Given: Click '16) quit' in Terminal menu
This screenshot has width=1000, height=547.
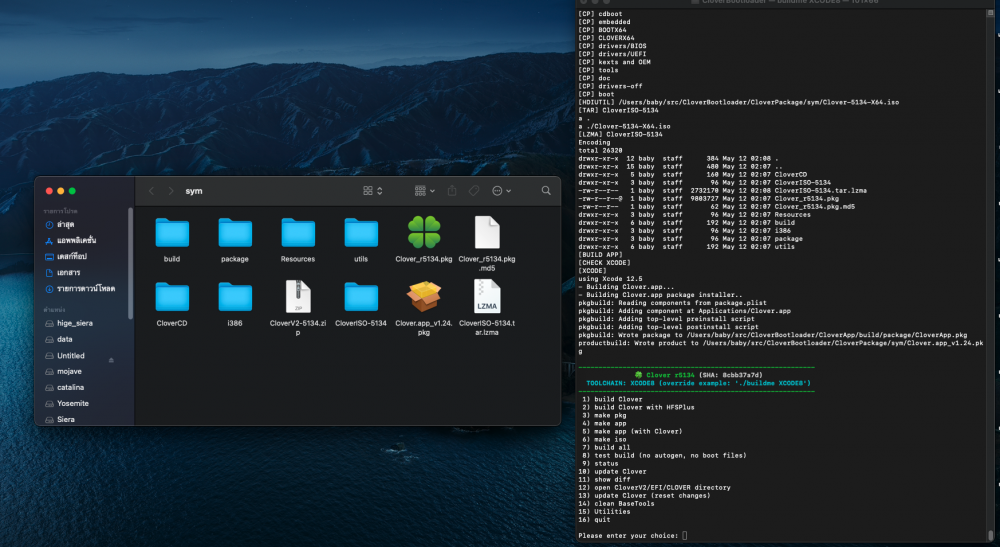Looking at the screenshot, I should click(x=594, y=520).
